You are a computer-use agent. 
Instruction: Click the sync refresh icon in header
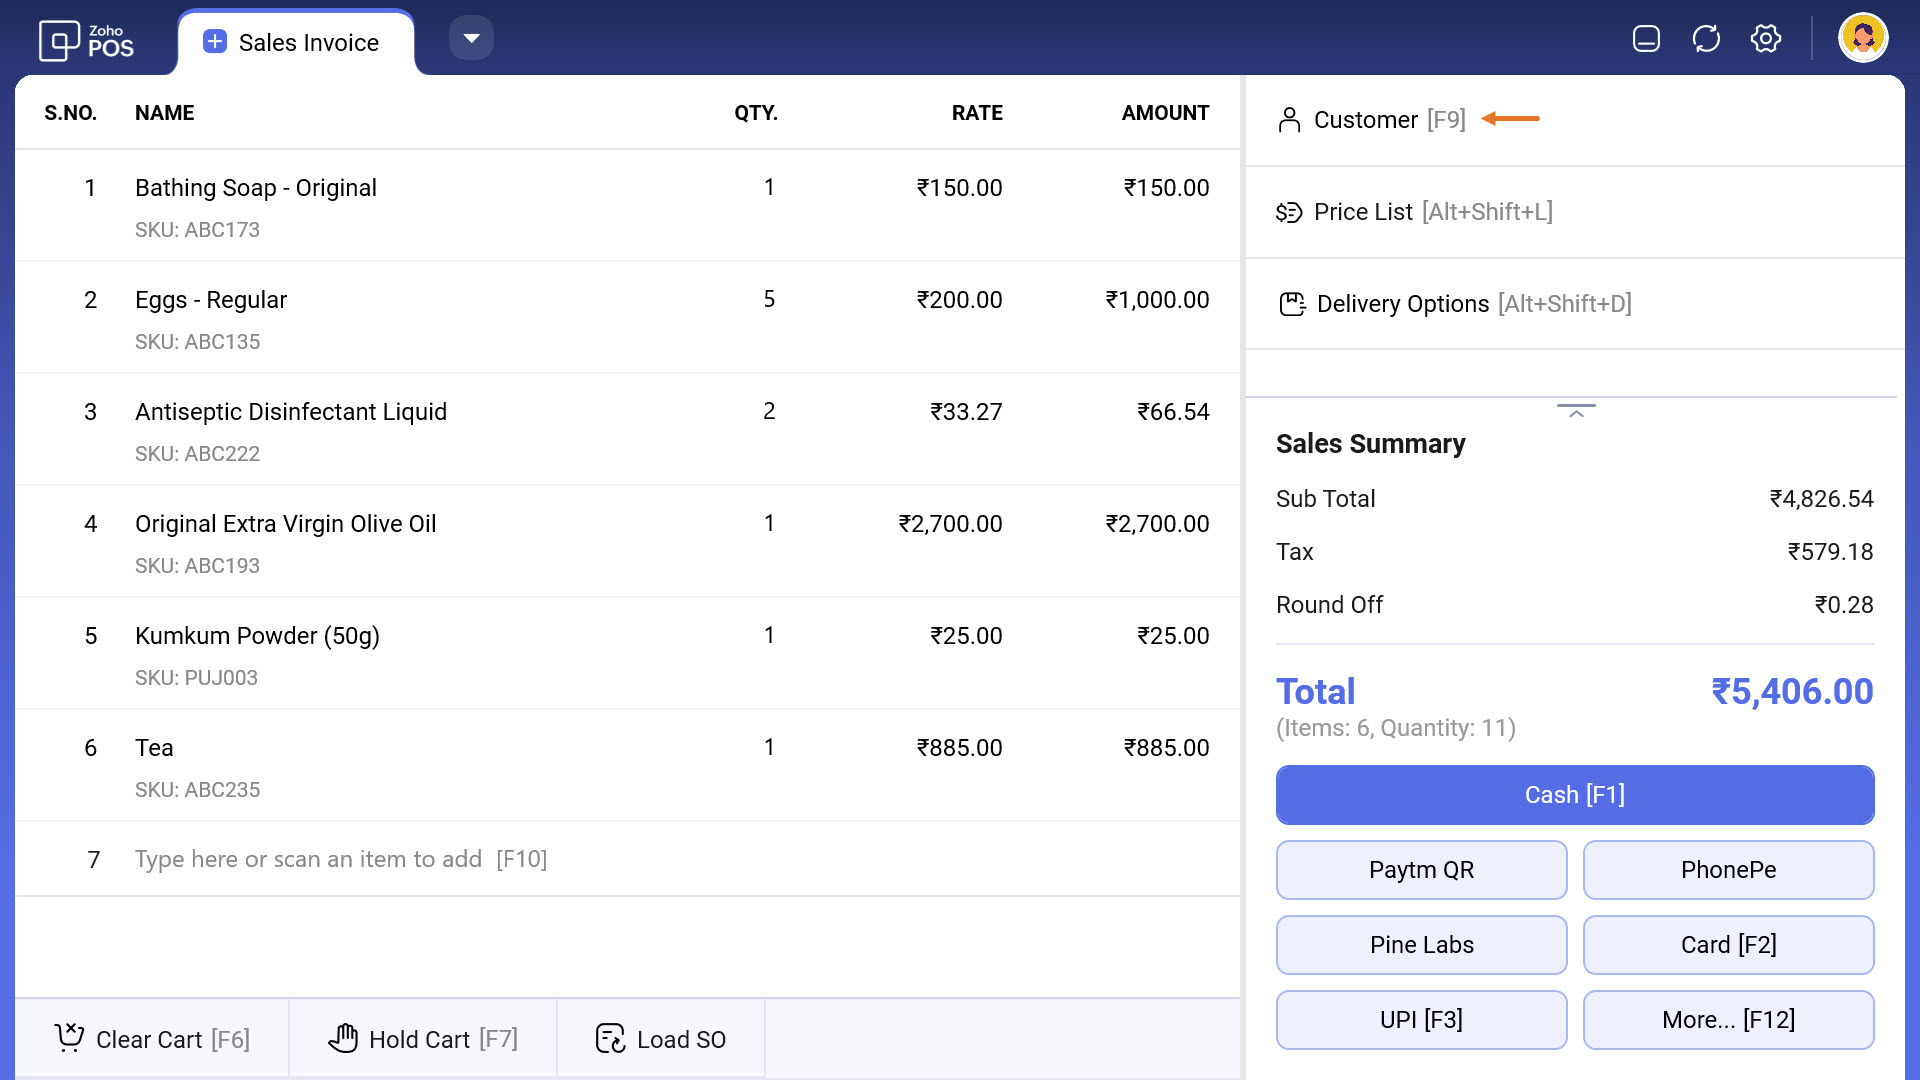point(1706,39)
